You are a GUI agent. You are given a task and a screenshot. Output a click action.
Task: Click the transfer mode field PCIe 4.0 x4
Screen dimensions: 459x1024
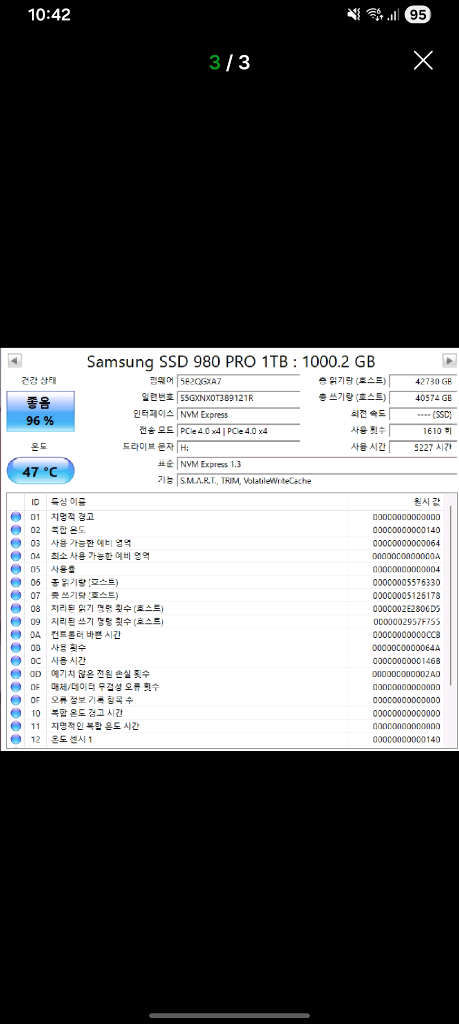pyautogui.click(x=238, y=431)
